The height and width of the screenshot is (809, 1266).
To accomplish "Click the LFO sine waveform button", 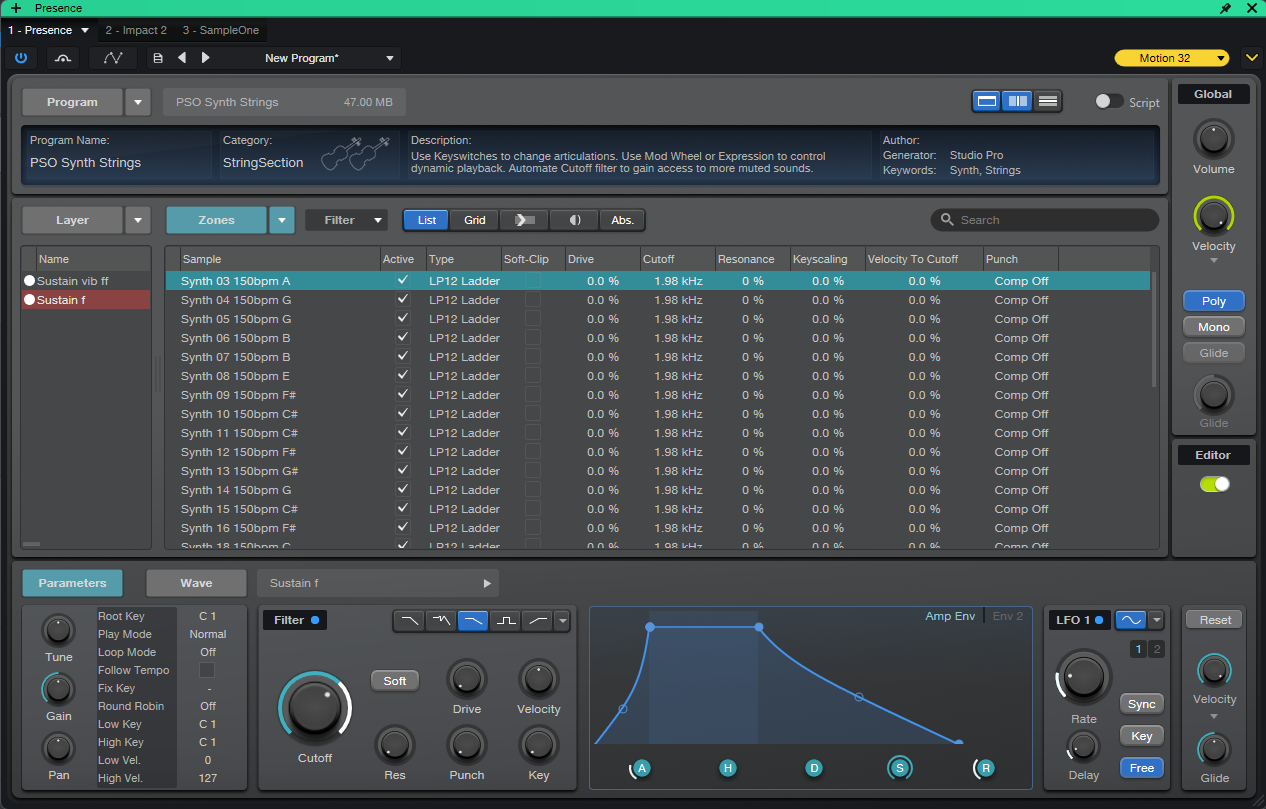I will (x=1131, y=620).
